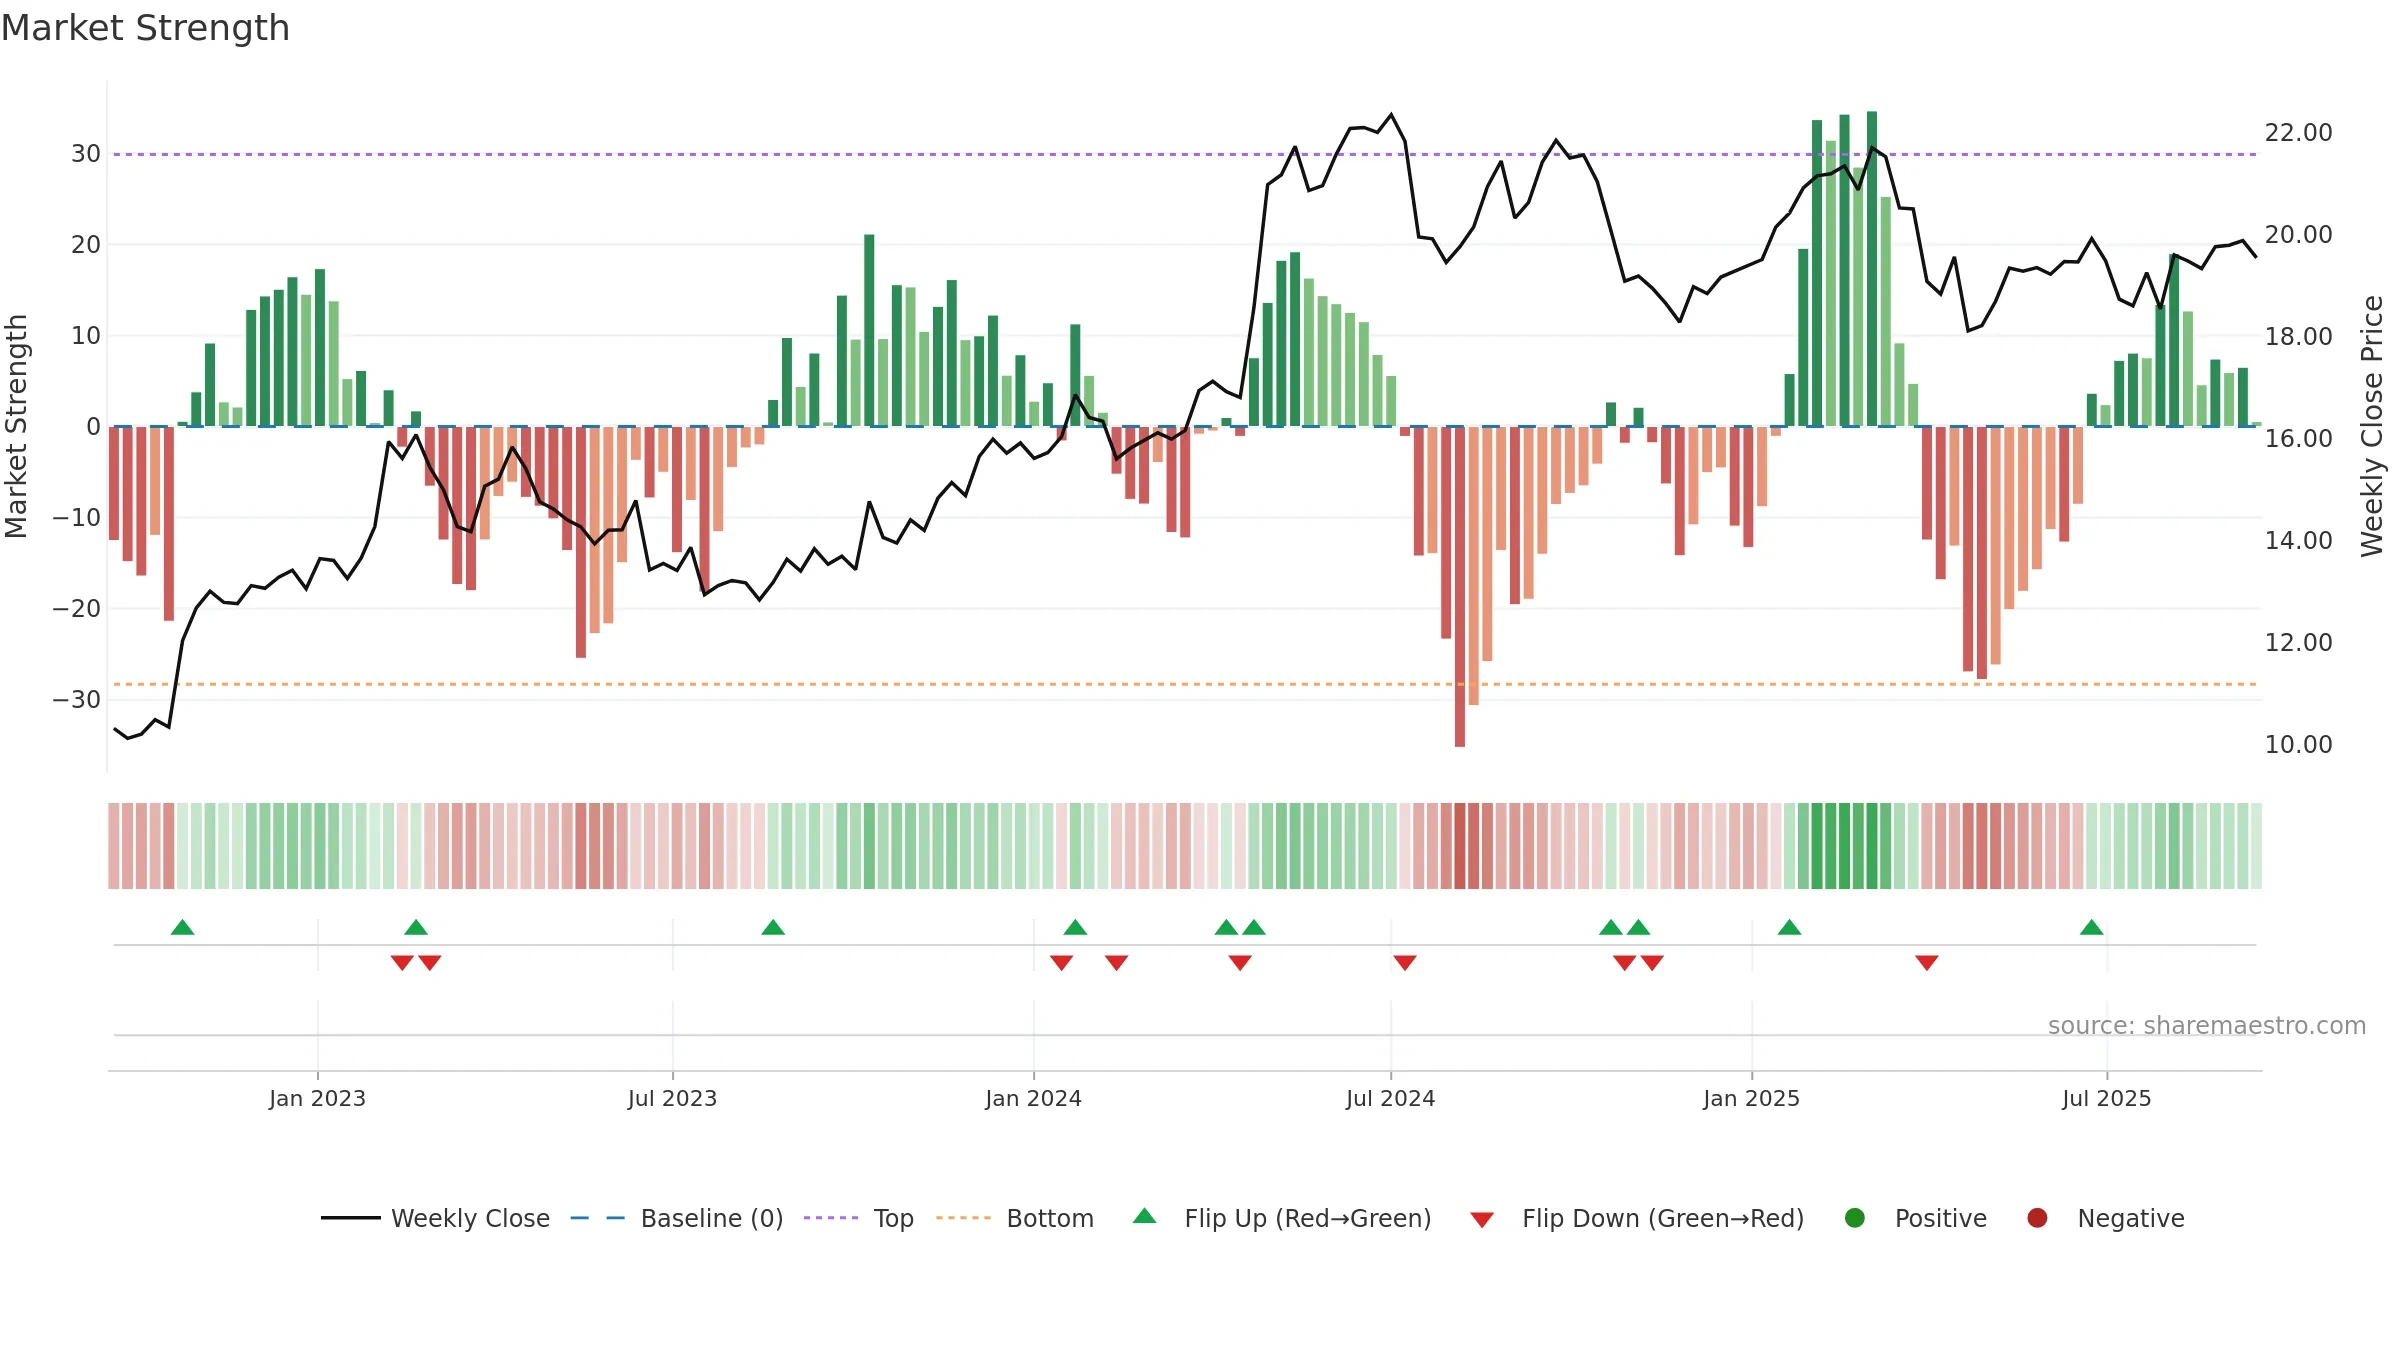Click the deepest red bar below −30

[x=1460, y=586]
